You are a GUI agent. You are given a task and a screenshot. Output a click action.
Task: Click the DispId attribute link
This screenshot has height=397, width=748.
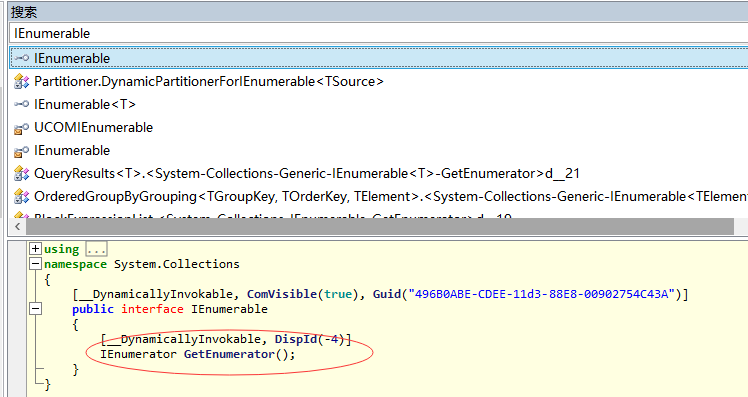pyautogui.click(x=296, y=339)
